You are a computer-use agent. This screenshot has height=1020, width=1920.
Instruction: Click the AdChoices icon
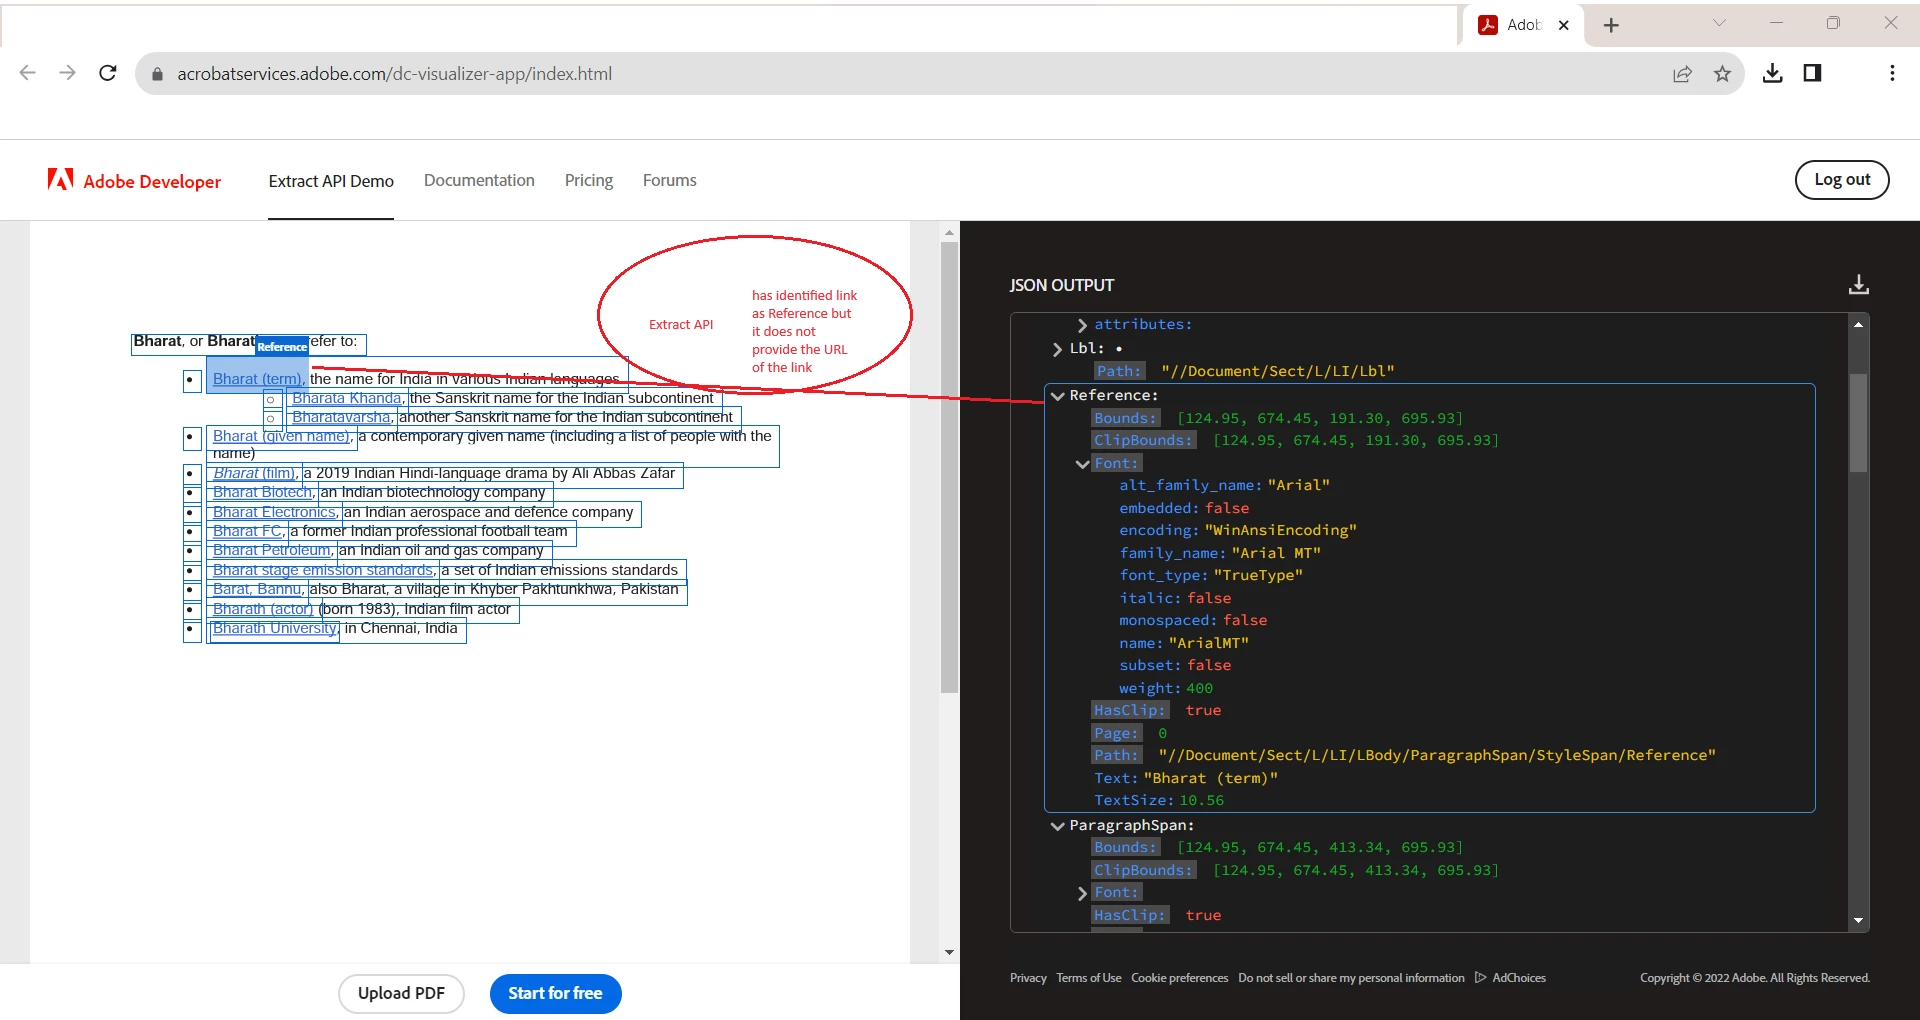click(x=1481, y=978)
